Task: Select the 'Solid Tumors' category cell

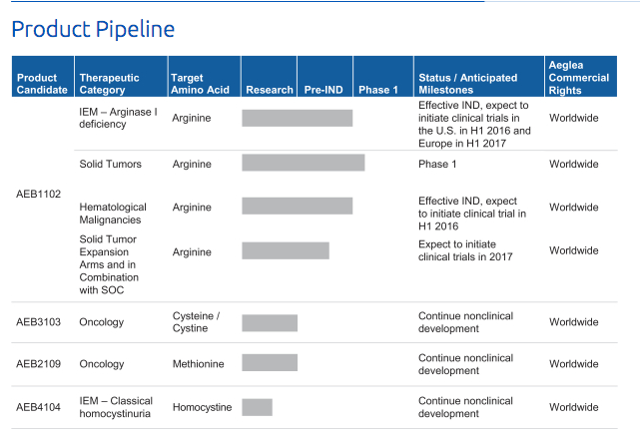Action: click(x=111, y=164)
